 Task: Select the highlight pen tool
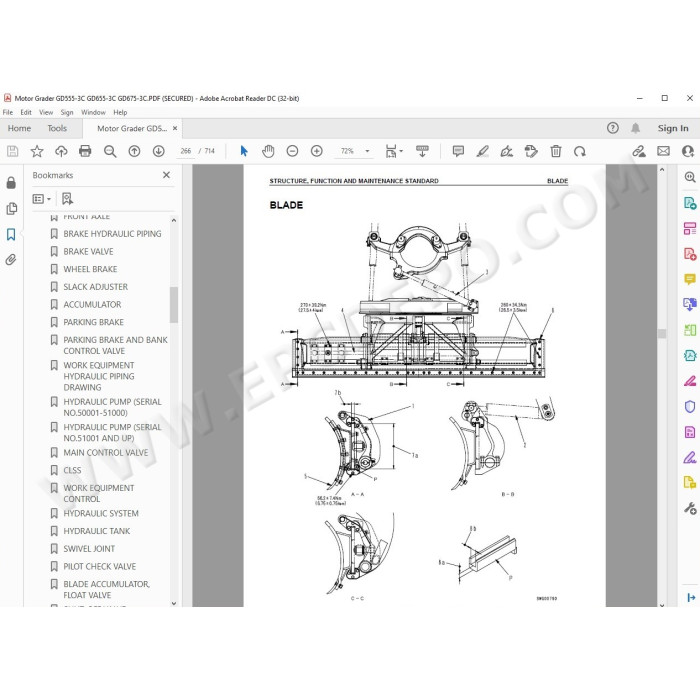click(x=482, y=151)
